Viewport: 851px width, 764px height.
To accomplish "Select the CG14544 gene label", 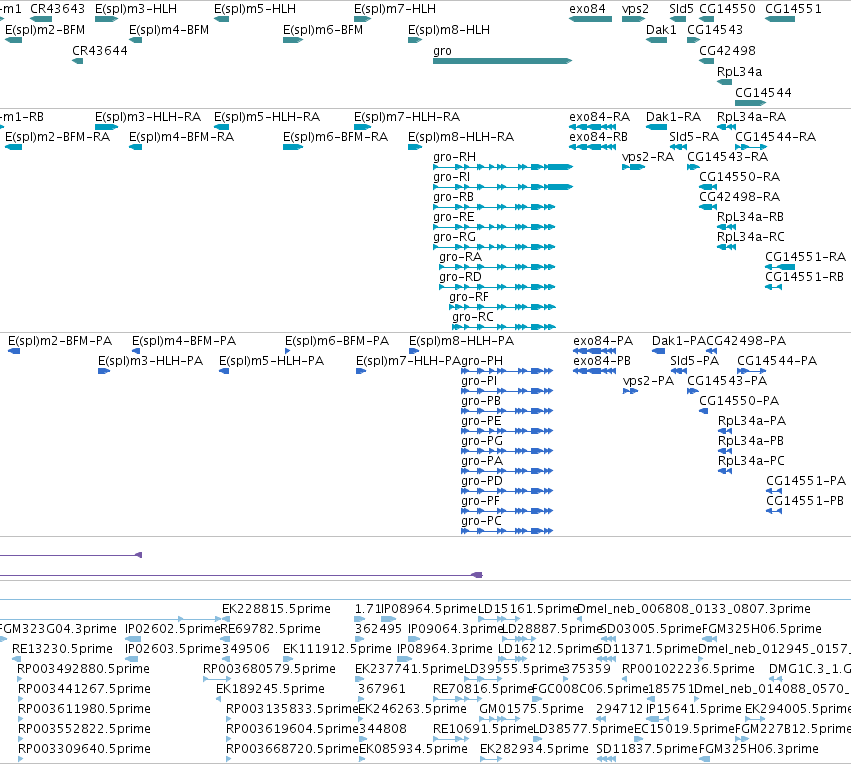I will click(763, 93).
